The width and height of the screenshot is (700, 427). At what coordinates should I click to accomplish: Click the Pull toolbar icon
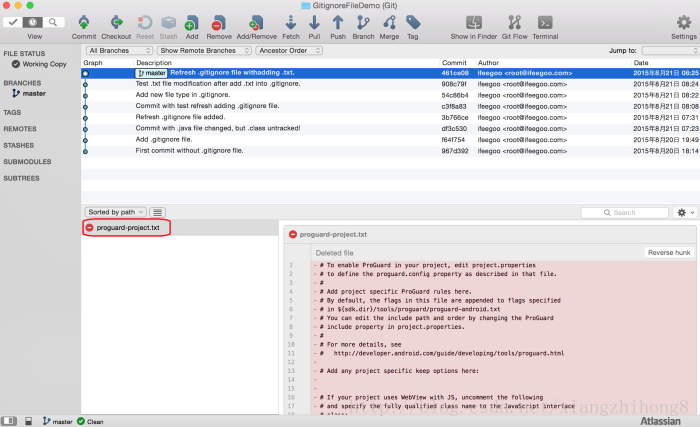tap(314, 22)
